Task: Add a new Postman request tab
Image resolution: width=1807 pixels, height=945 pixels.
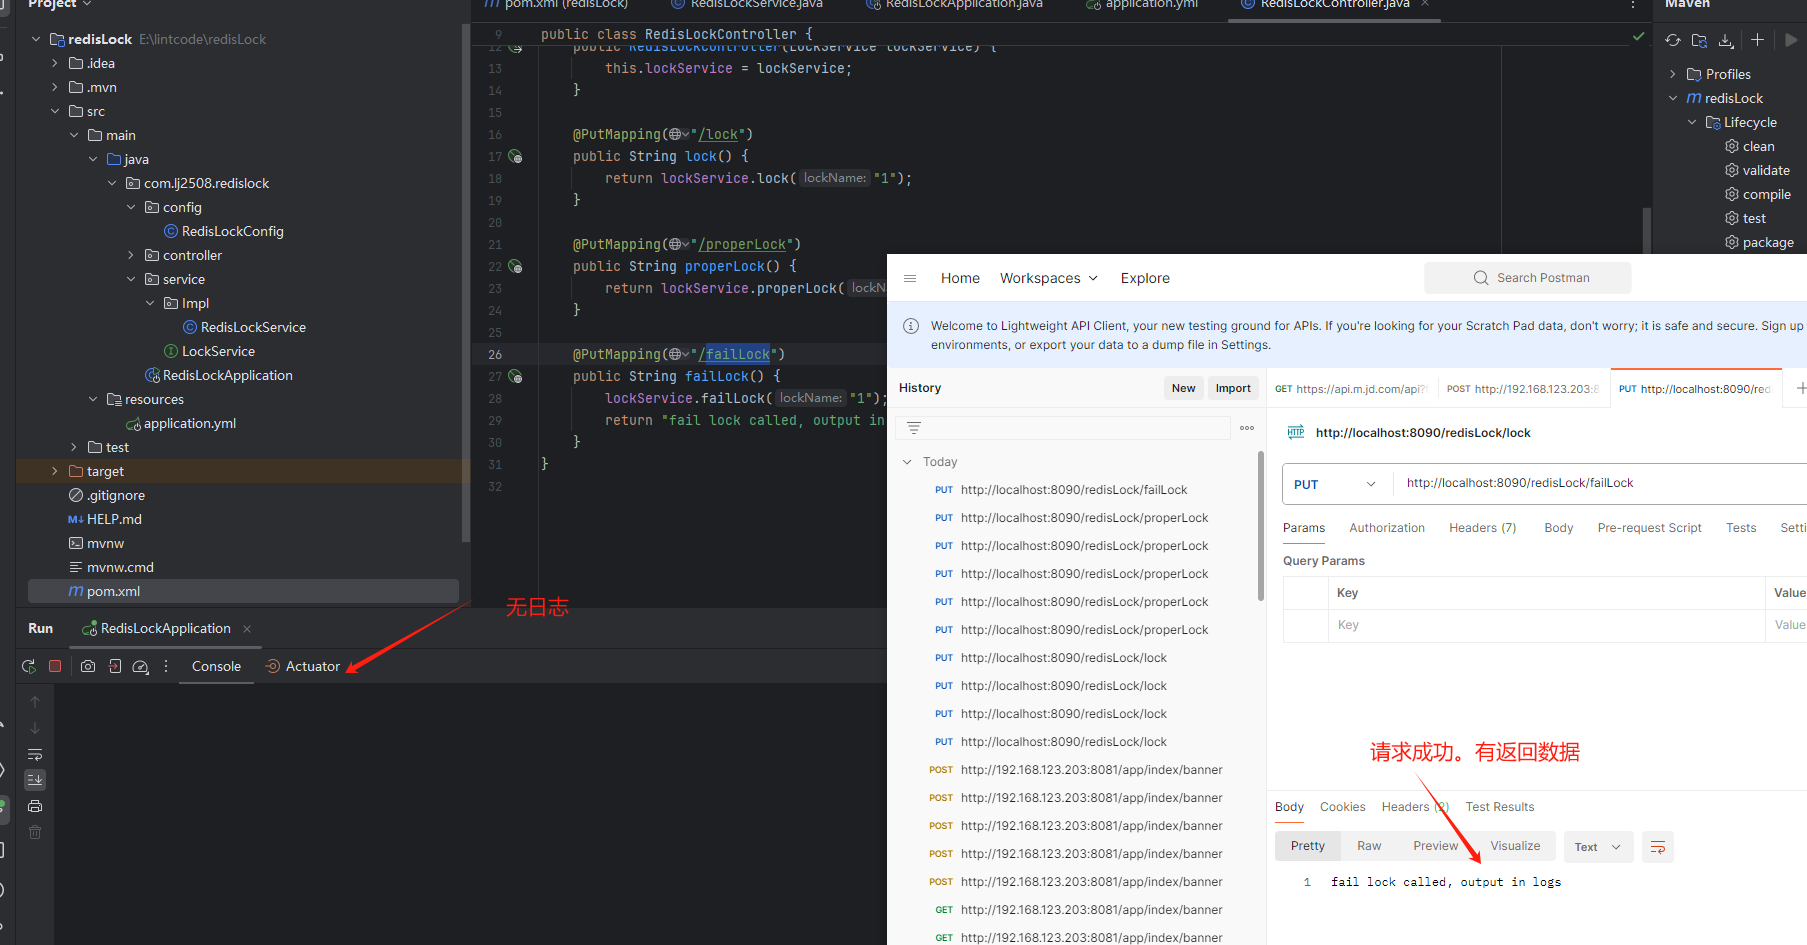Action: click(x=1800, y=388)
